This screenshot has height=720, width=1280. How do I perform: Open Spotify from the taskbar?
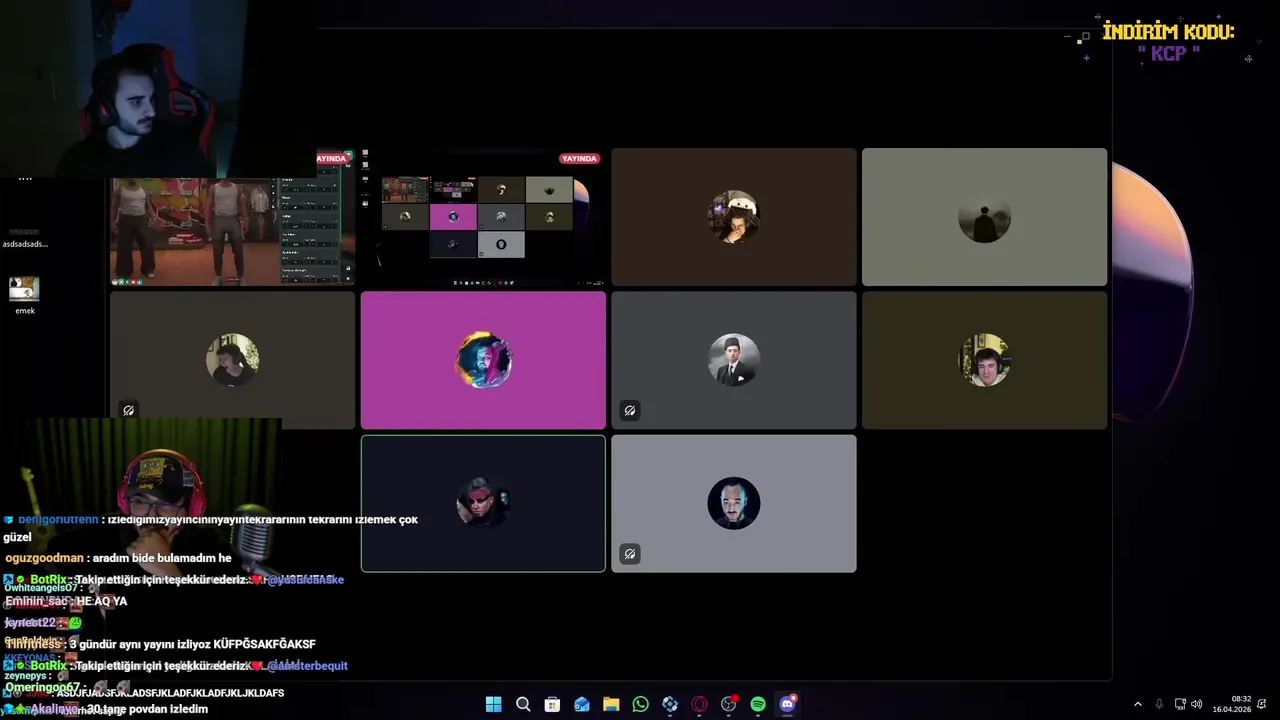click(758, 704)
